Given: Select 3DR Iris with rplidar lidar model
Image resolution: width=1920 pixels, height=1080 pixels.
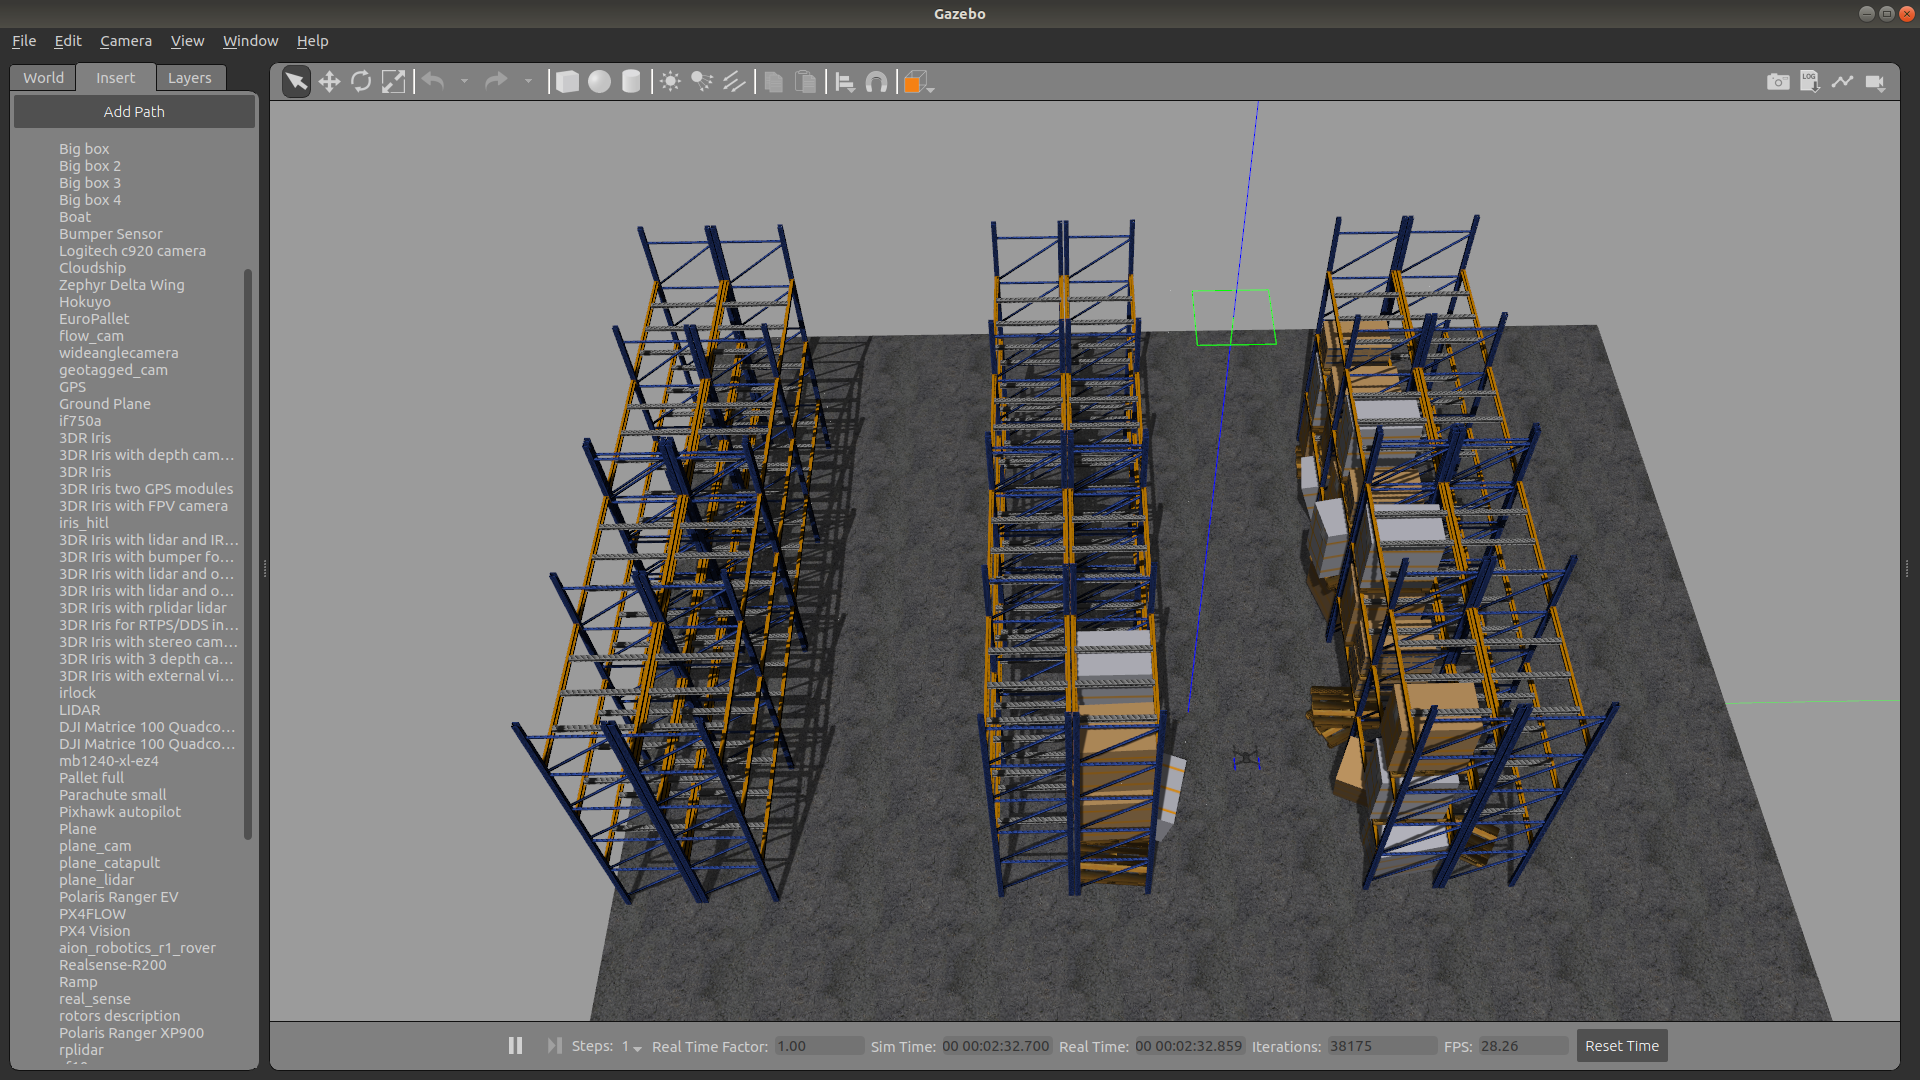Looking at the screenshot, I should click(142, 608).
